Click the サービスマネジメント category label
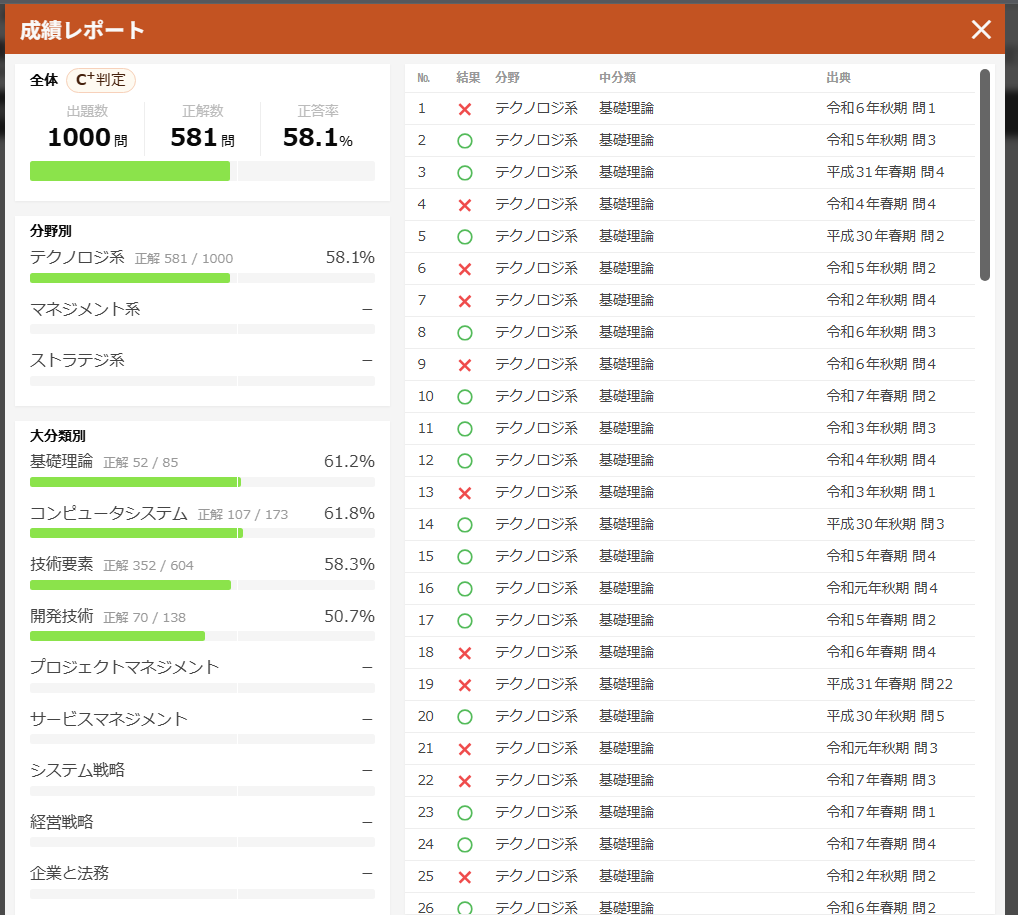The height and width of the screenshot is (915, 1018). pyautogui.click(x=108, y=719)
